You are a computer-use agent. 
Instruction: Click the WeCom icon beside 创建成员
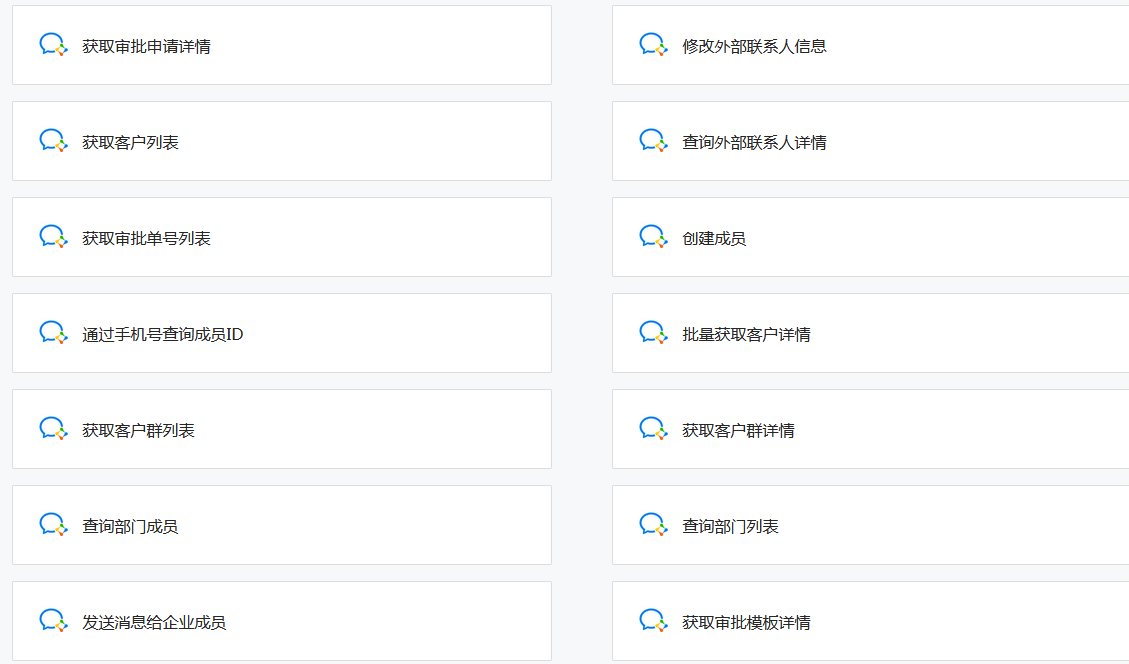654,236
